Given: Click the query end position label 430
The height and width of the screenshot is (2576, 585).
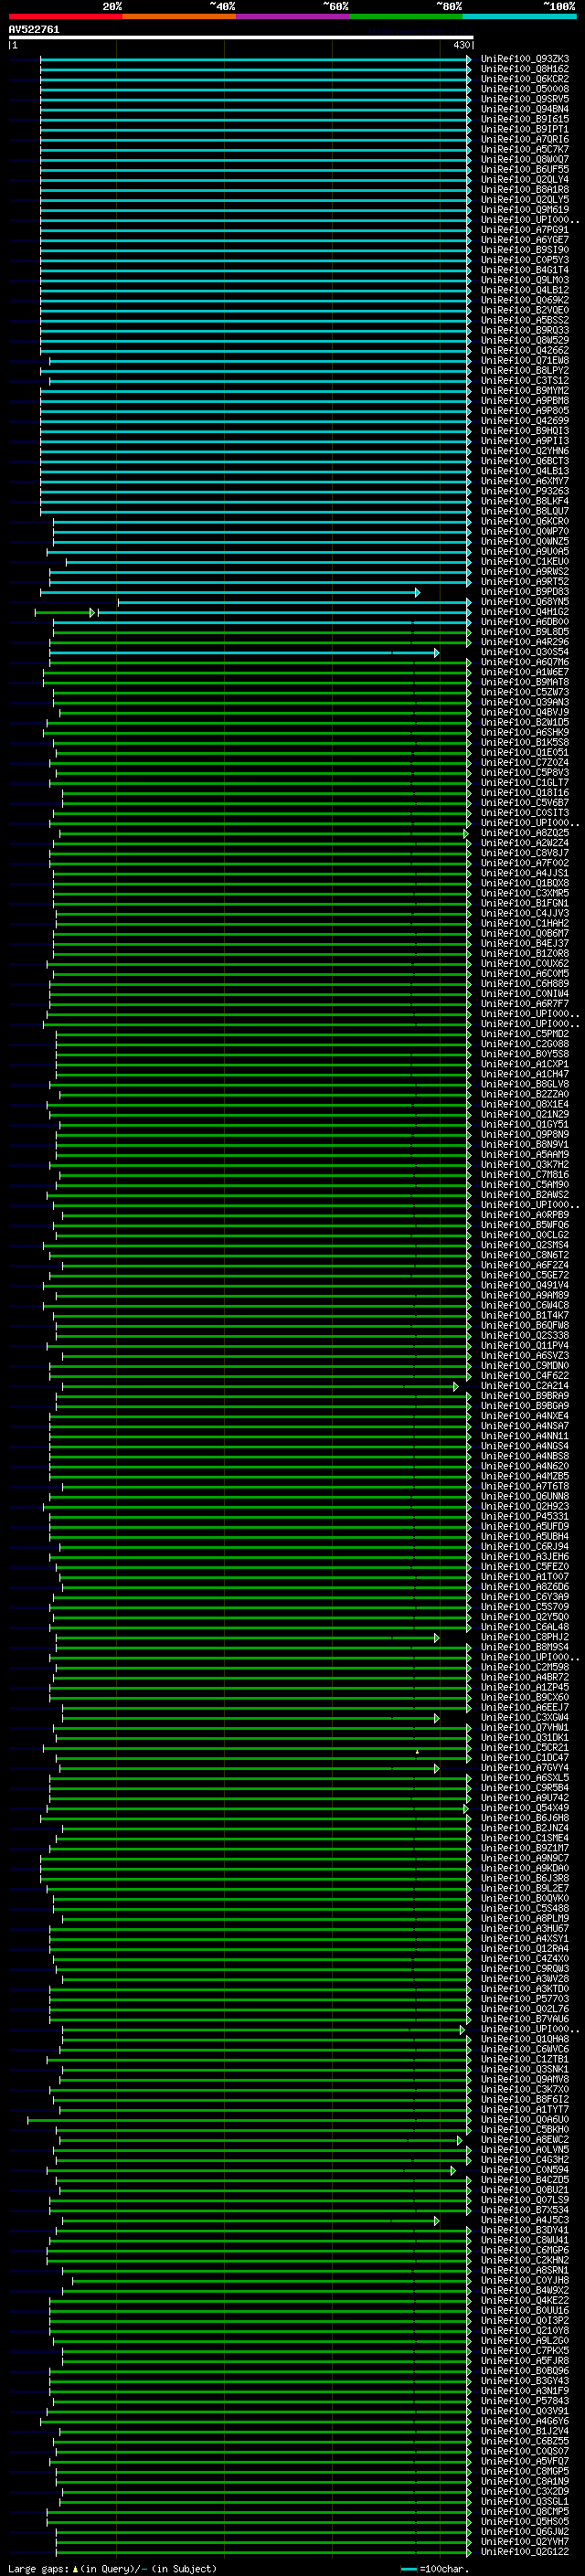Looking at the screenshot, I should [462, 45].
